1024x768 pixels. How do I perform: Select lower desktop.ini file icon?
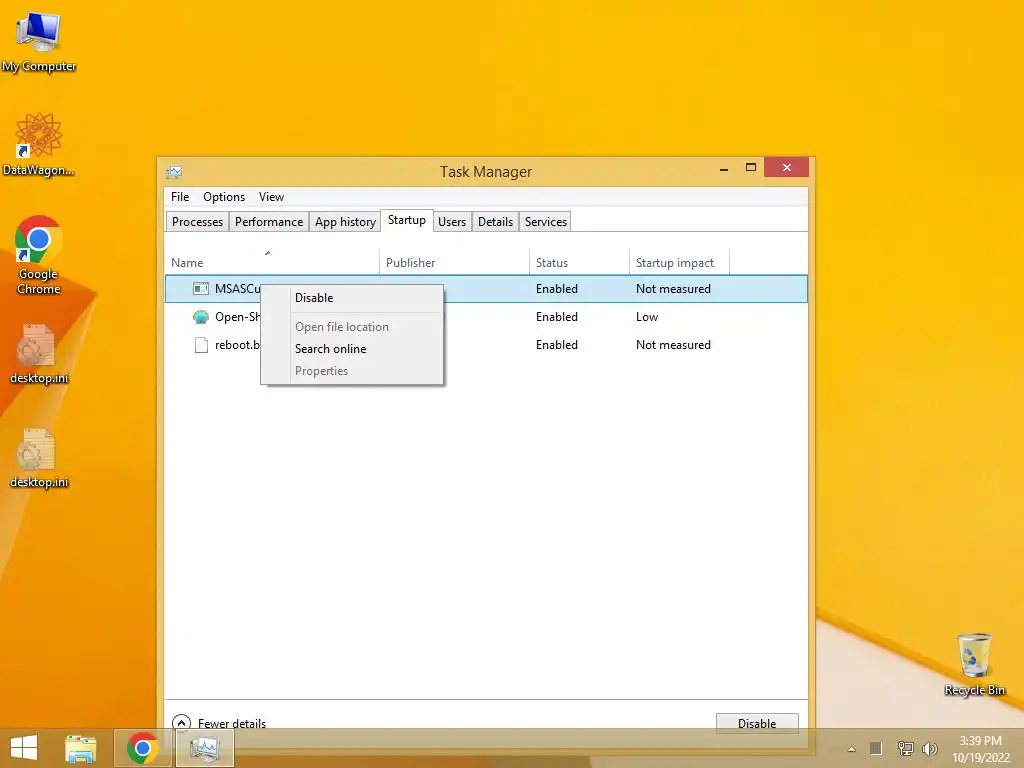tap(39, 458)
